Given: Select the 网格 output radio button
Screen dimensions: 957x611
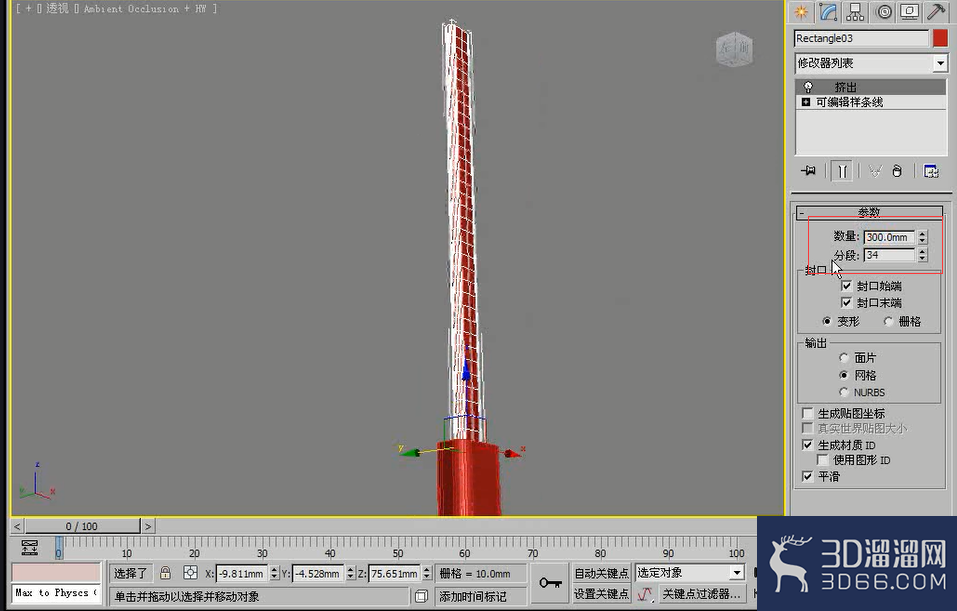Looking at the screenshot, I should point(843,375).
